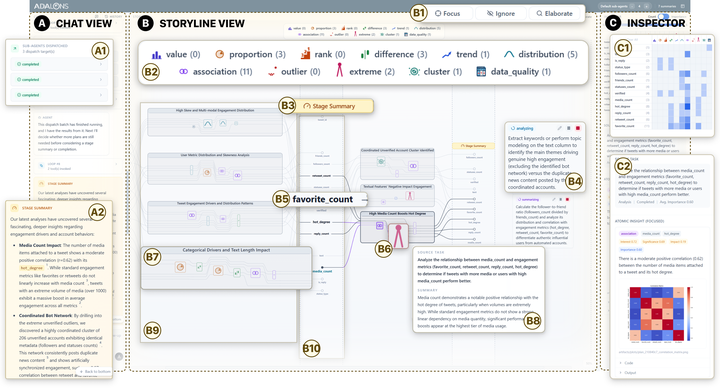Open the History button in chat view
This screenshot has width=720, height=388.
pyautogui.click(x=114, y=17)
